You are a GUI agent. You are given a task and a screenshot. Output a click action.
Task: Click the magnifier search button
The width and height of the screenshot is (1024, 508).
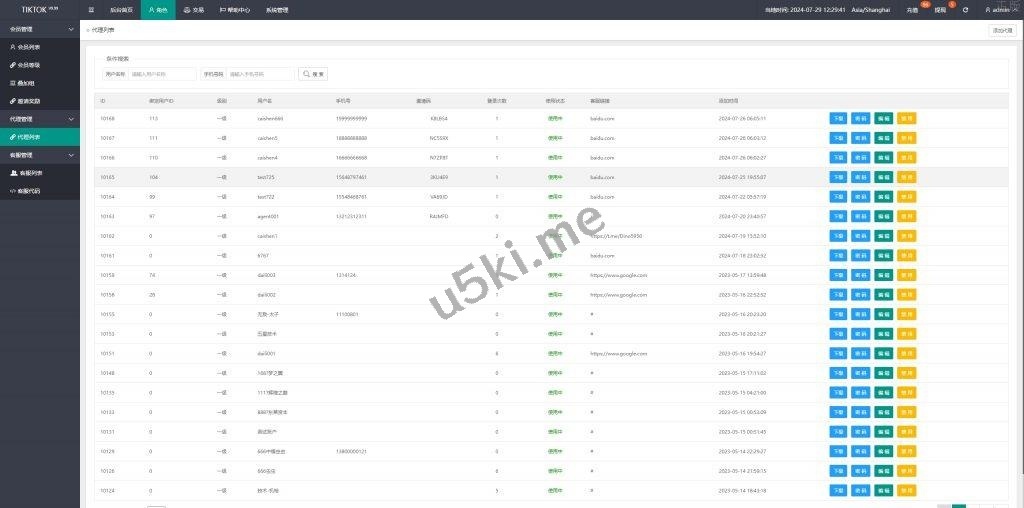[x=313, y=74]
